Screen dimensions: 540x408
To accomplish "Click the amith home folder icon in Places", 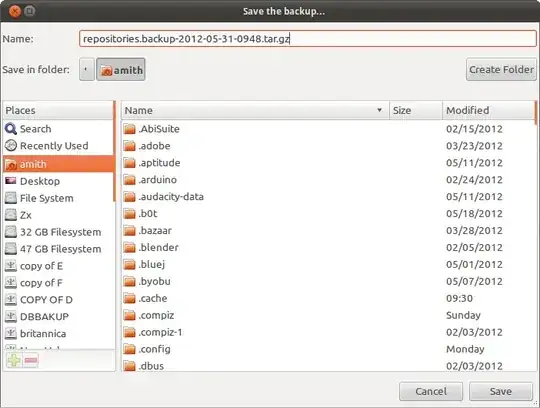I will point(11,164).
